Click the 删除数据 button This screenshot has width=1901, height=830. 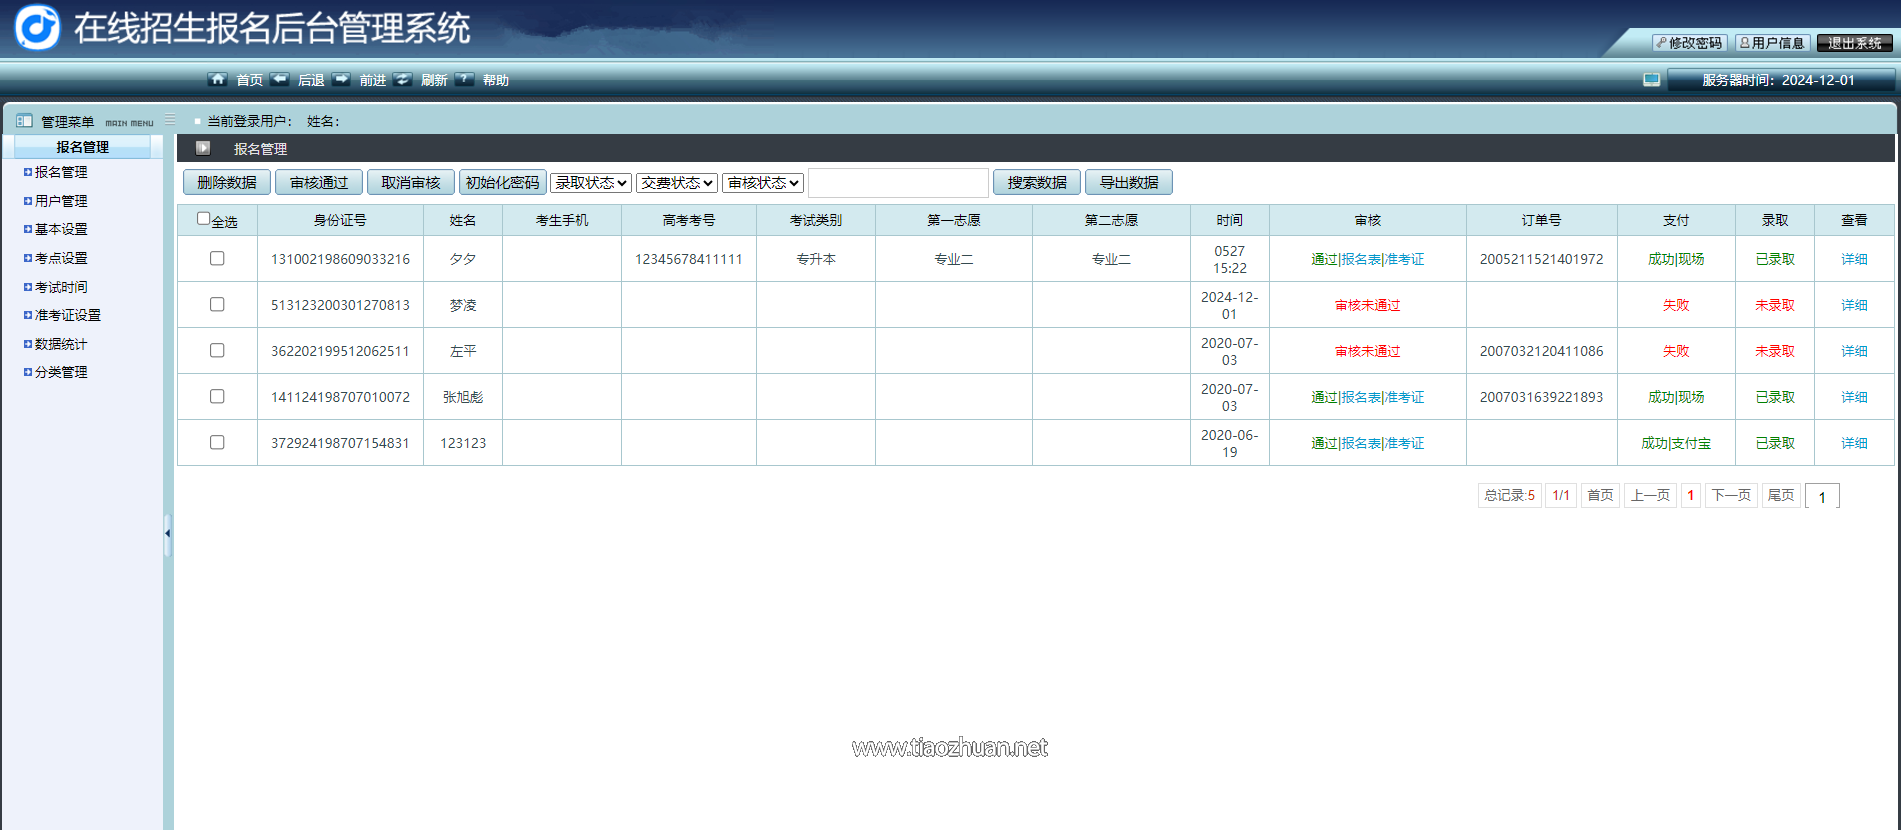coord(227,183)
